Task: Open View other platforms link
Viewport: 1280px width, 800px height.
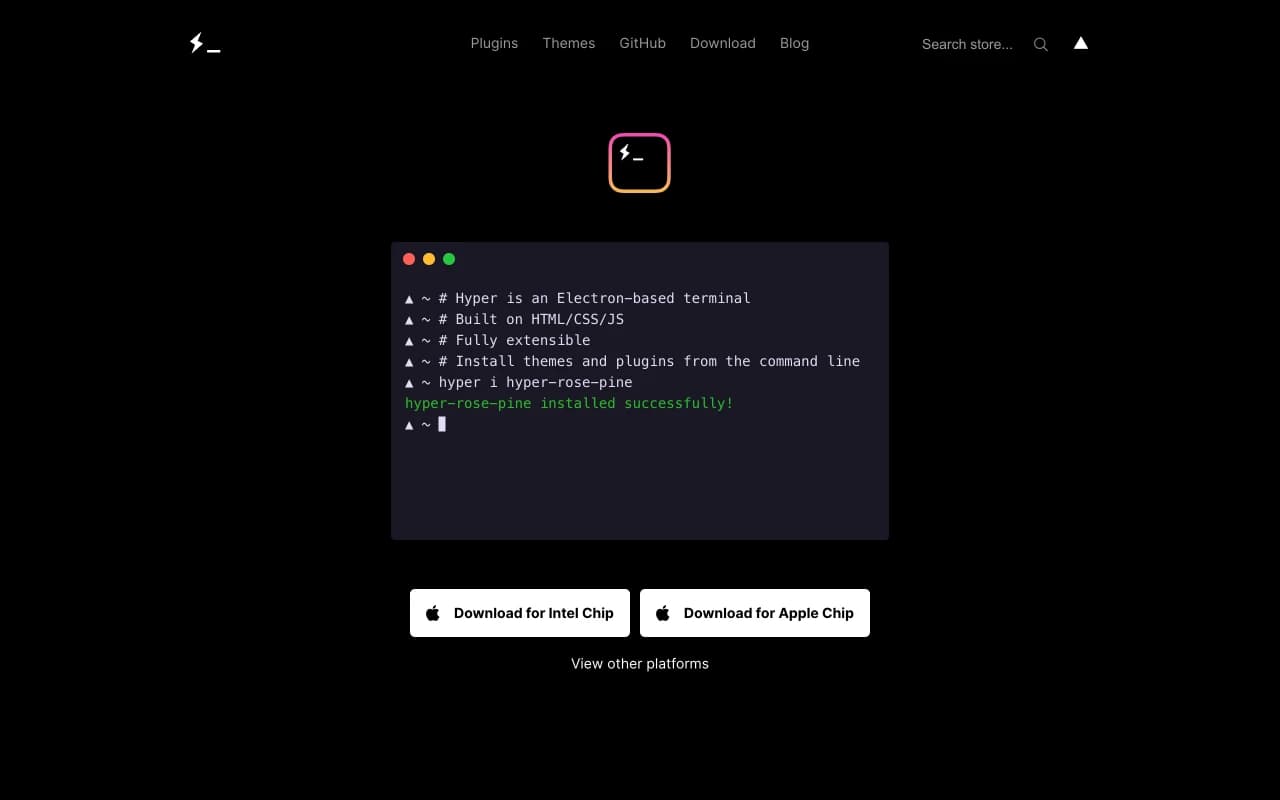Action: coord(639,663)
